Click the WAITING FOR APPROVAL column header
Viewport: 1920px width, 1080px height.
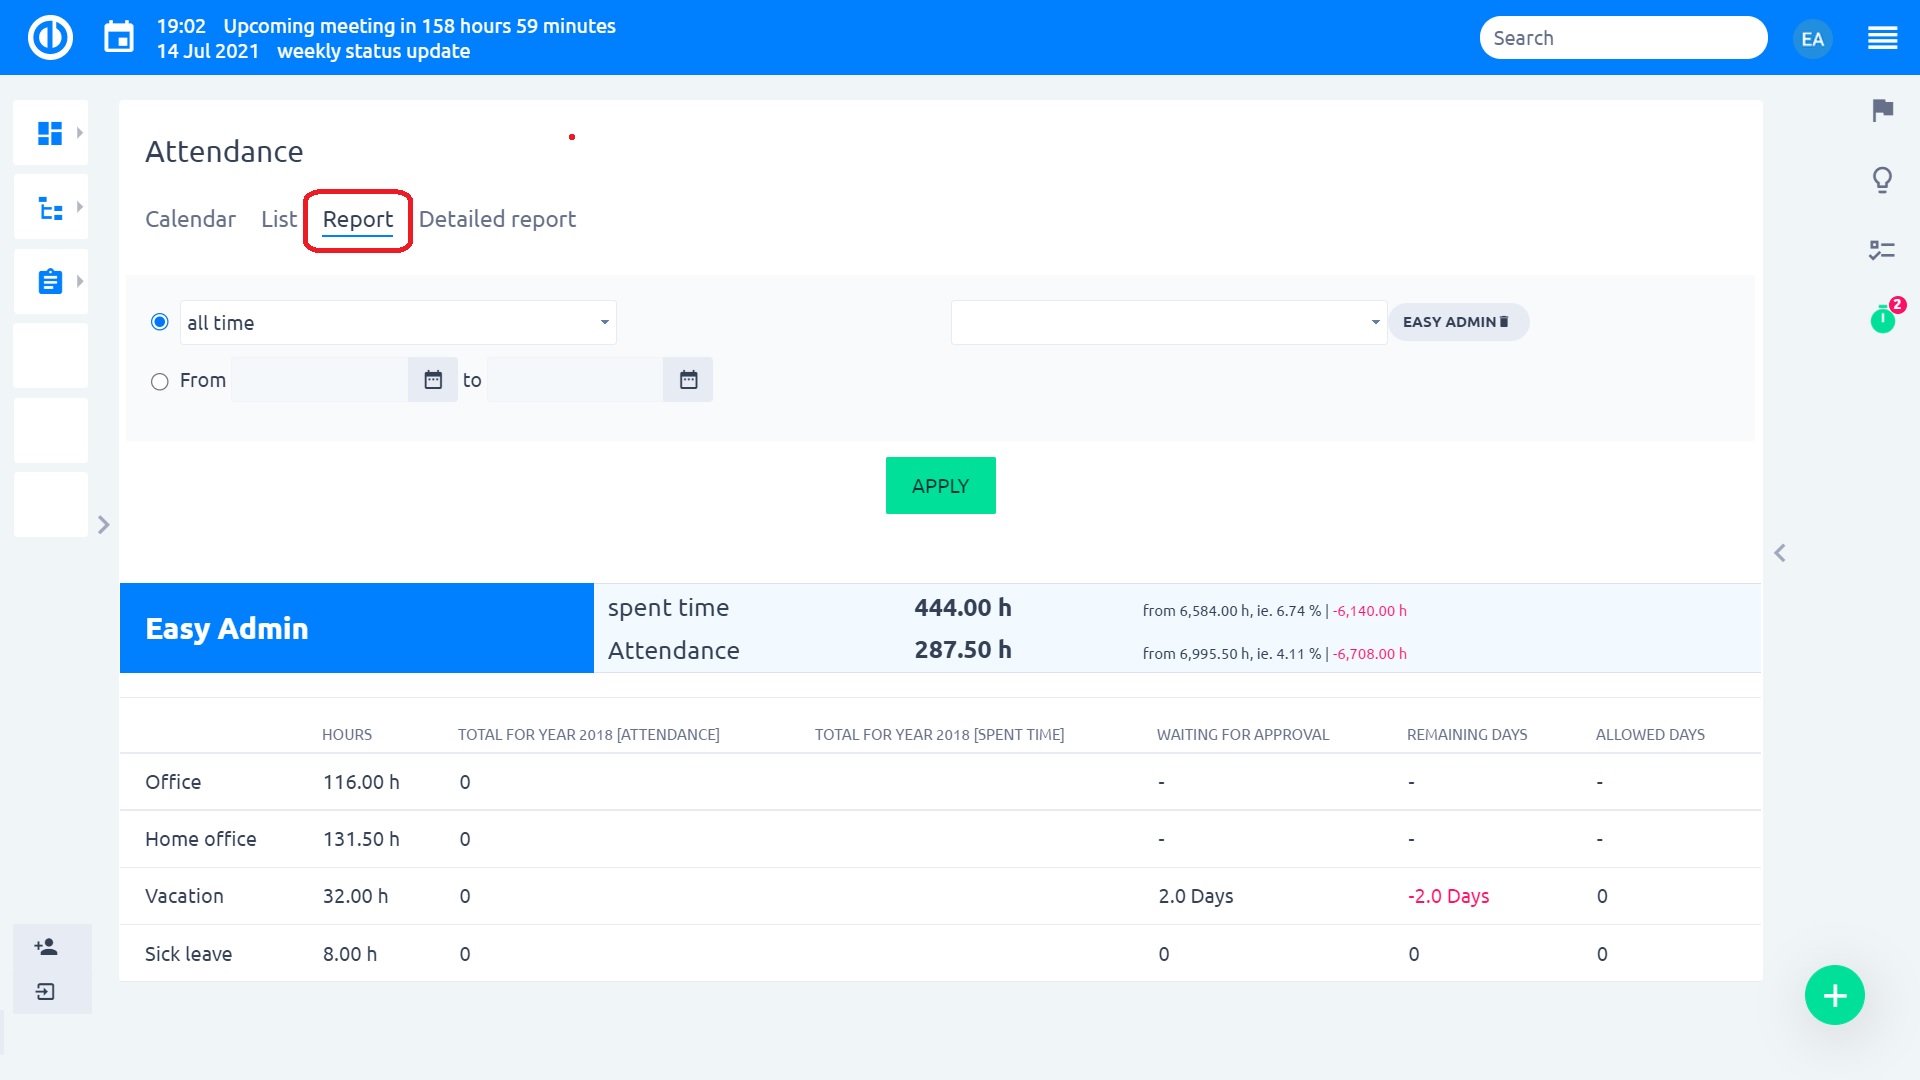pyautogui.click(x=1243, y=735)
